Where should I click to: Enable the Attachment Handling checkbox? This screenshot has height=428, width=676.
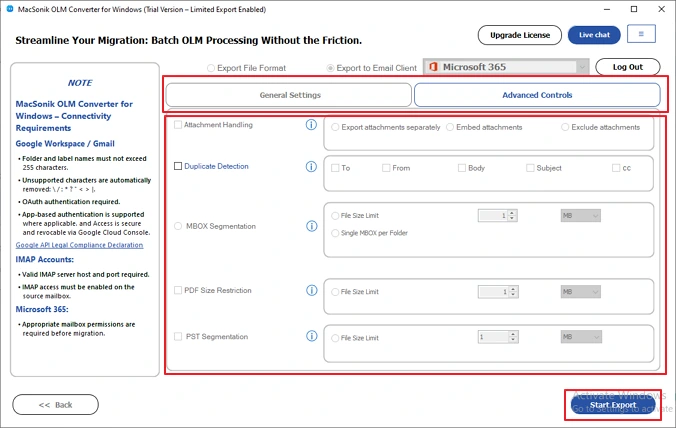click(x=178, y=125)
